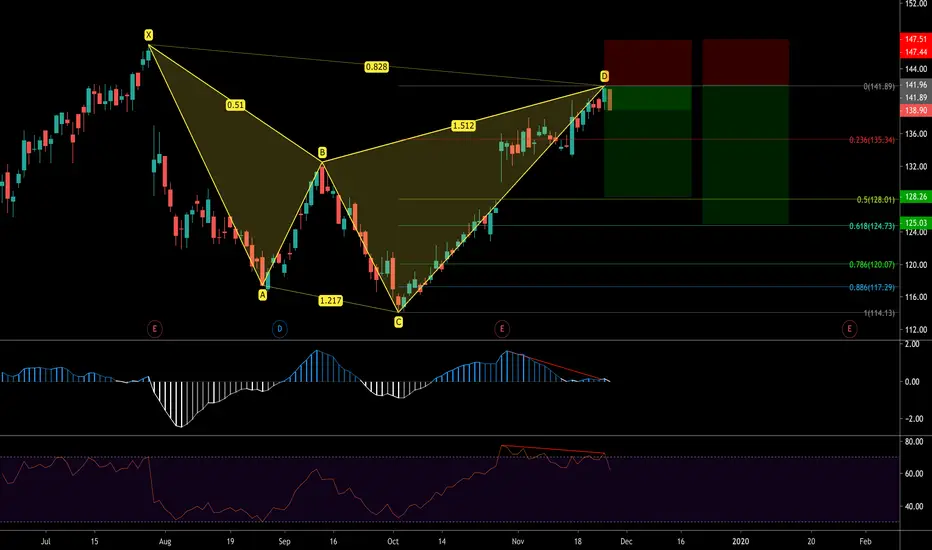The height and width of the screenshot is (550, 932).
Task: Select the earnings E marker in early August
Action: click(x=155, y=328)
